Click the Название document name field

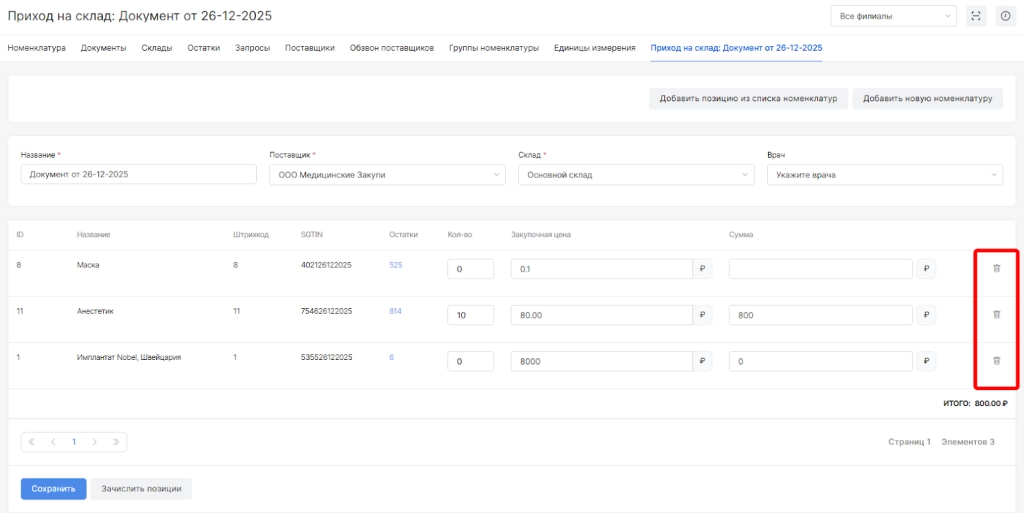(138, 175)
